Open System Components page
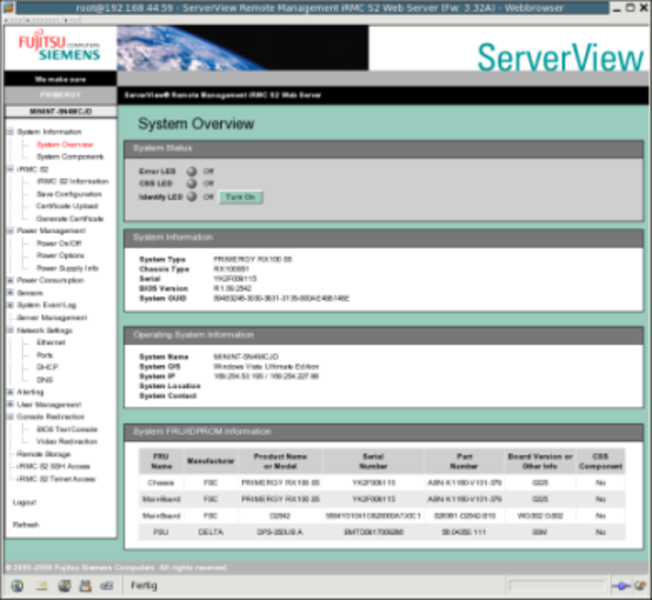652x600 pixels. pyautogui.click(x=70, y=157)
